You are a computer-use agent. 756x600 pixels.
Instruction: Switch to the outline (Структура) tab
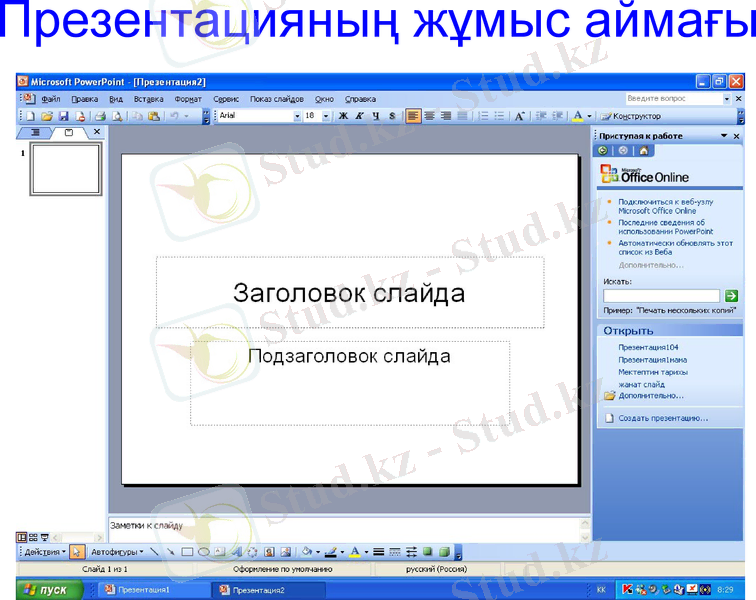[35, 132]
